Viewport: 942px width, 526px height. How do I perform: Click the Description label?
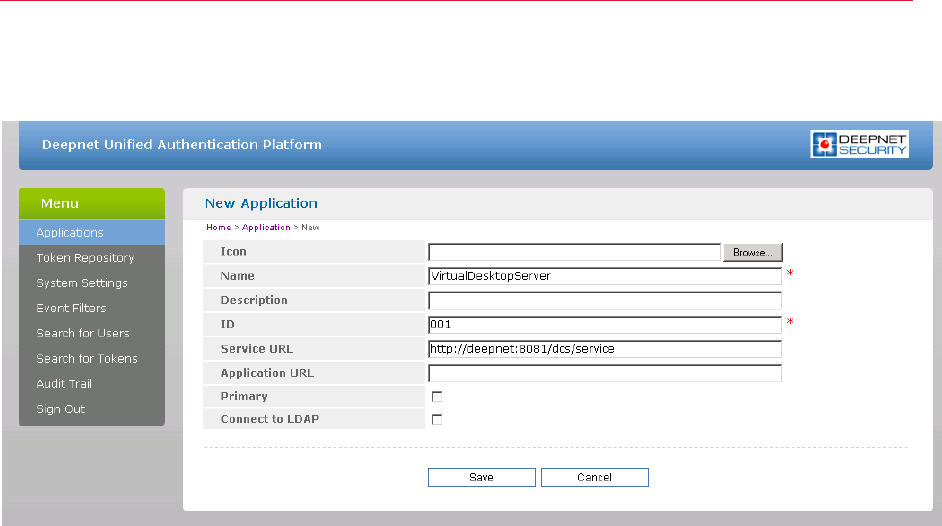click(254, 300)
